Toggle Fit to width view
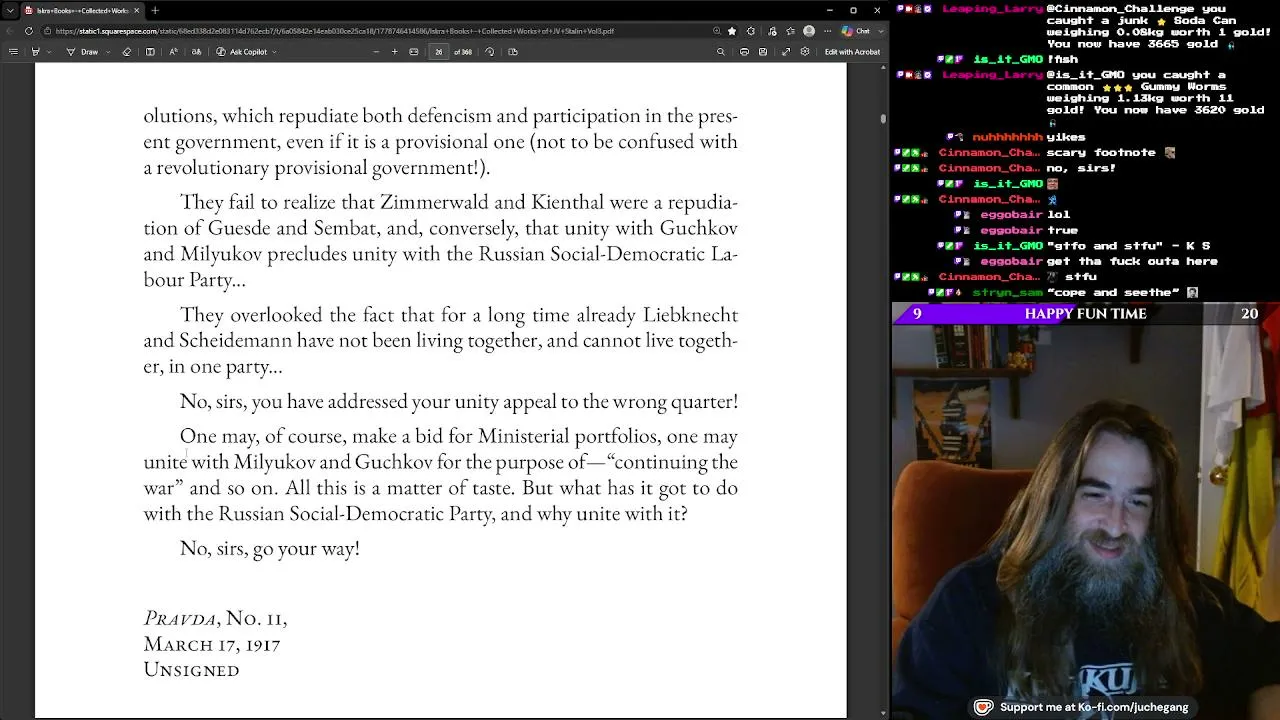This screenshot has width=1280, height=720. click(413, 52)
